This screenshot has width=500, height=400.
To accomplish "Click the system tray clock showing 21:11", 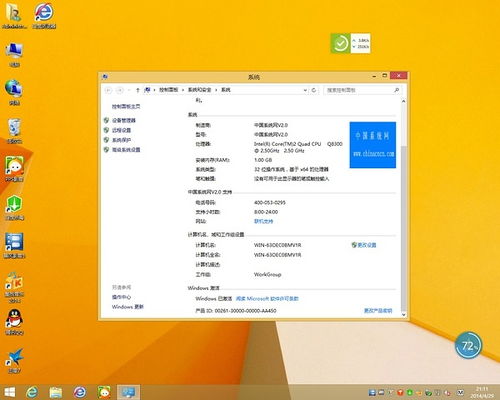I will (x=482, y=392).
